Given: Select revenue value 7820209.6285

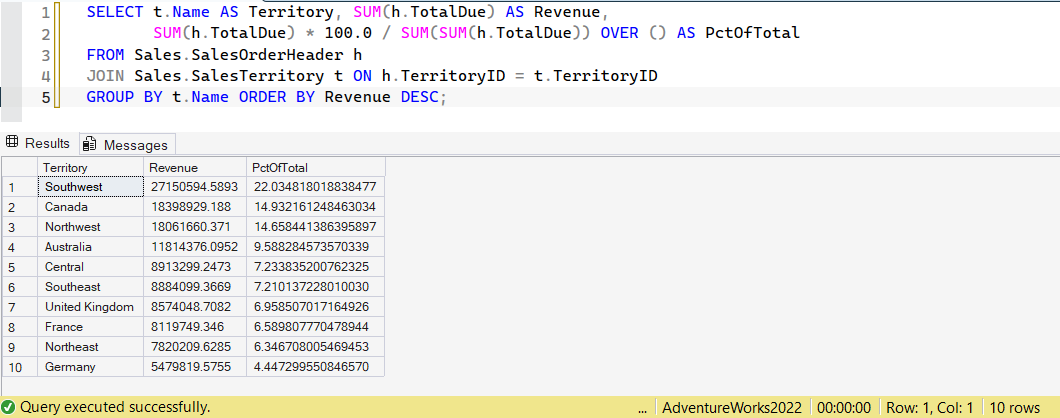Looking at the screenshot, I should [x=195, y=346].
